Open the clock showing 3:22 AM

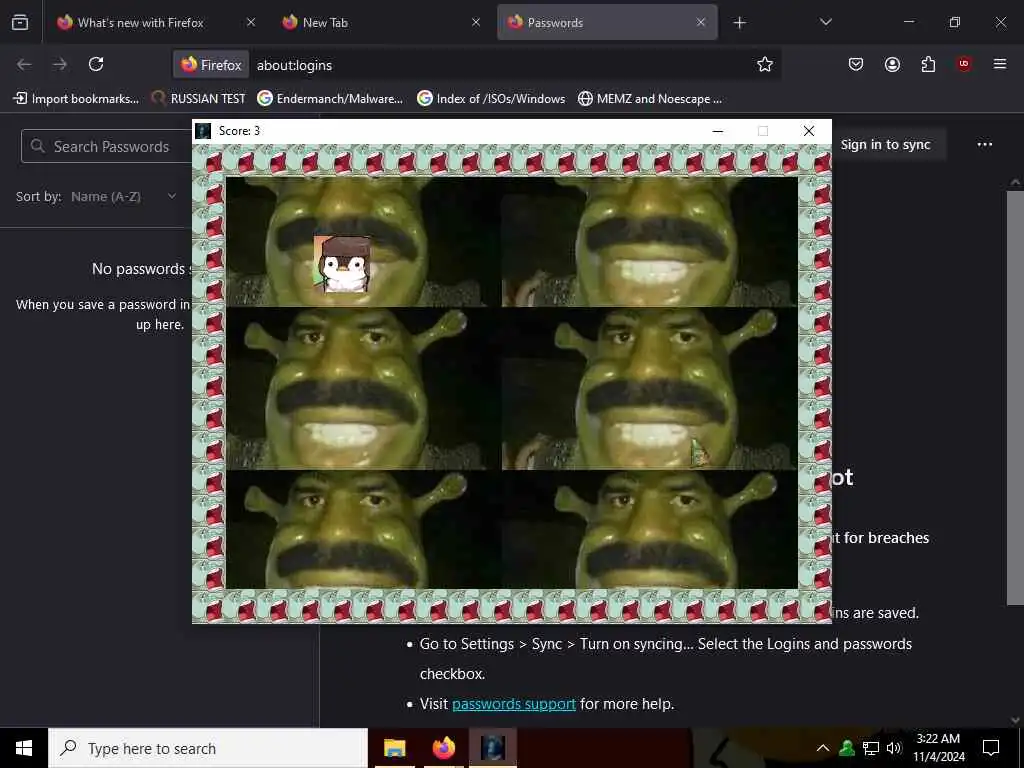click(x=938, y=748)
